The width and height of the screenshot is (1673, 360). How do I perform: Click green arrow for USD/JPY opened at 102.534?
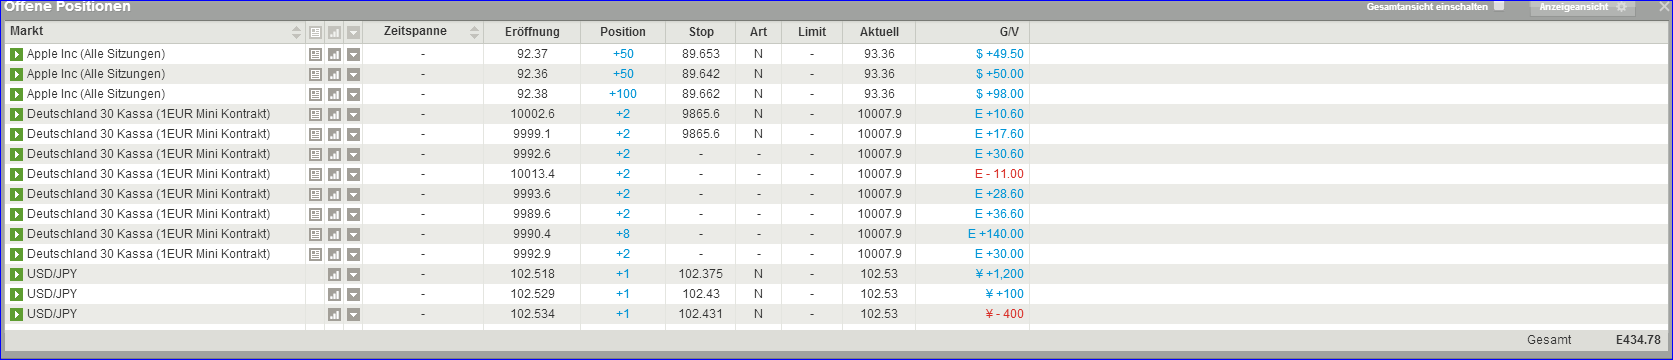pos(16,314)
